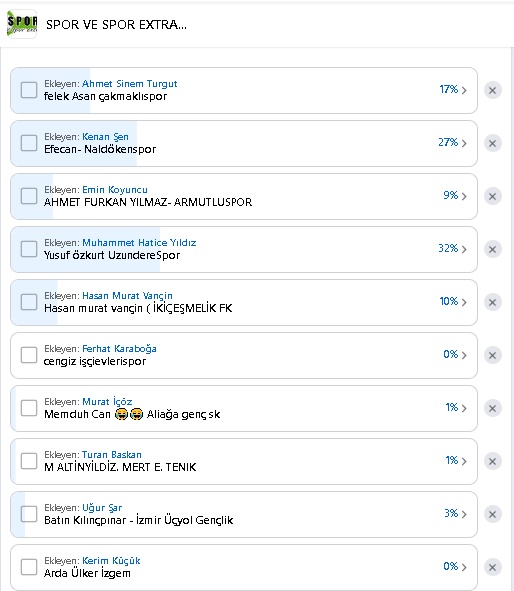Open the SPOR VE SPOR EXTRA group title

coord(116,25)
